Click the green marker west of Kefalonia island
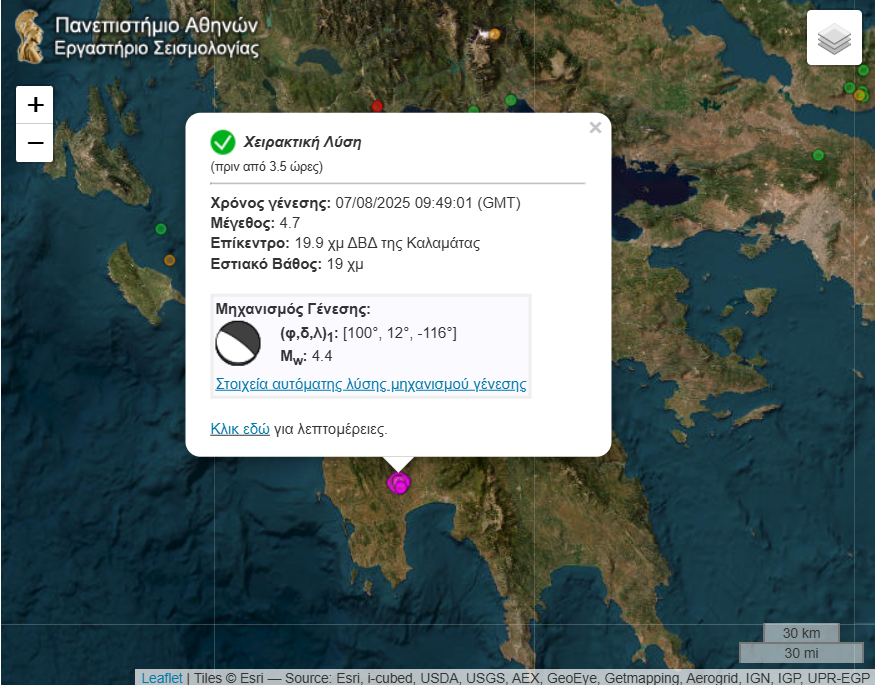Viewport: 875px width, 685px height. tap(160, 229)
